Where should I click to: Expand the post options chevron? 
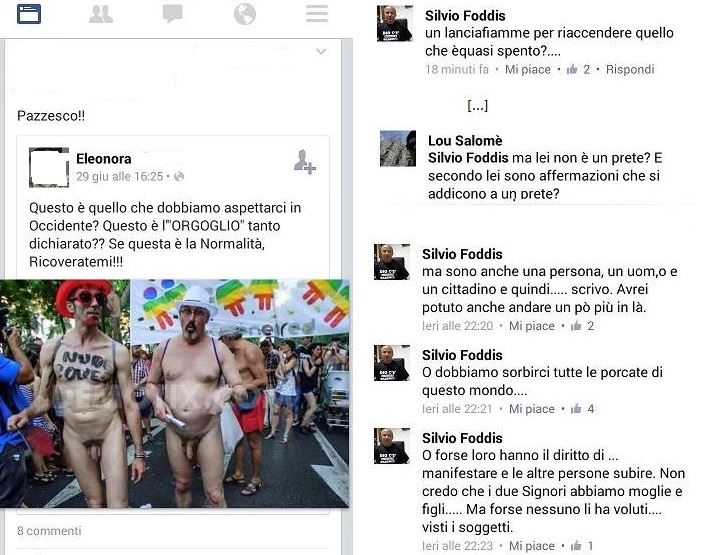coord(321,52)
